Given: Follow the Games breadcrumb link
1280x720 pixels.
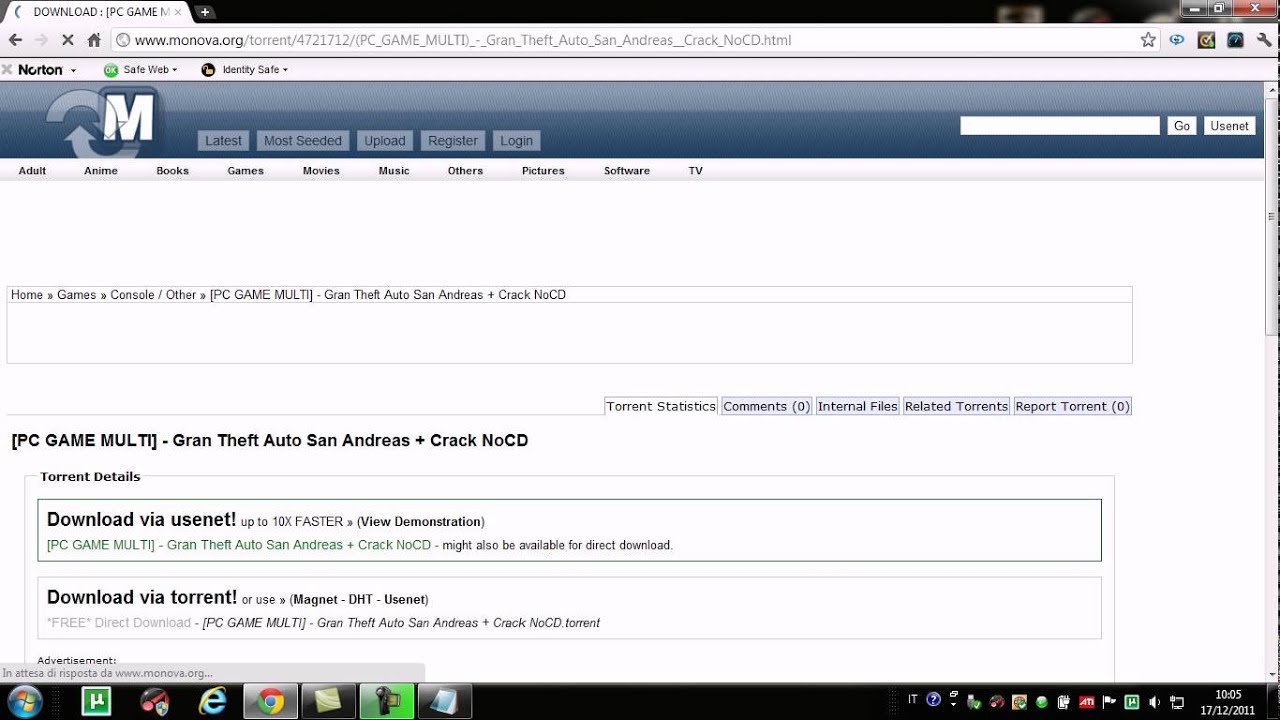Looking at the screenshot, I should (77, 295).
